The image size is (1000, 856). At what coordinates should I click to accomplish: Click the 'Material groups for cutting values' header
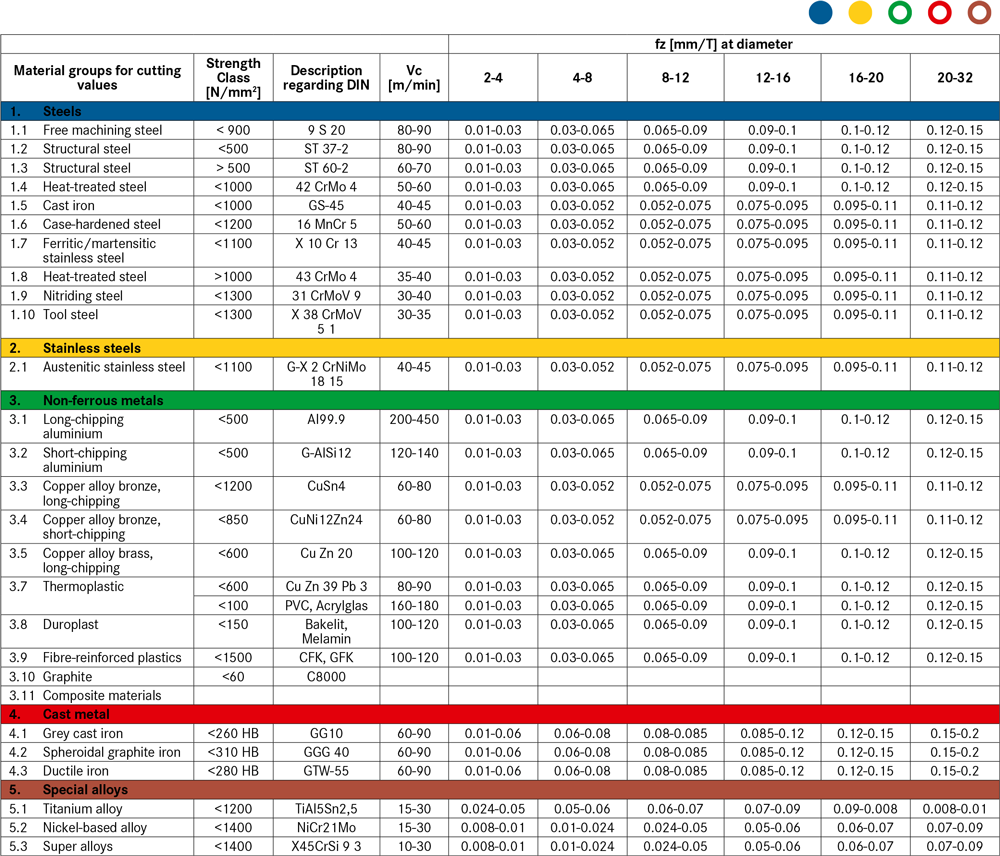(x=98, y=77)
